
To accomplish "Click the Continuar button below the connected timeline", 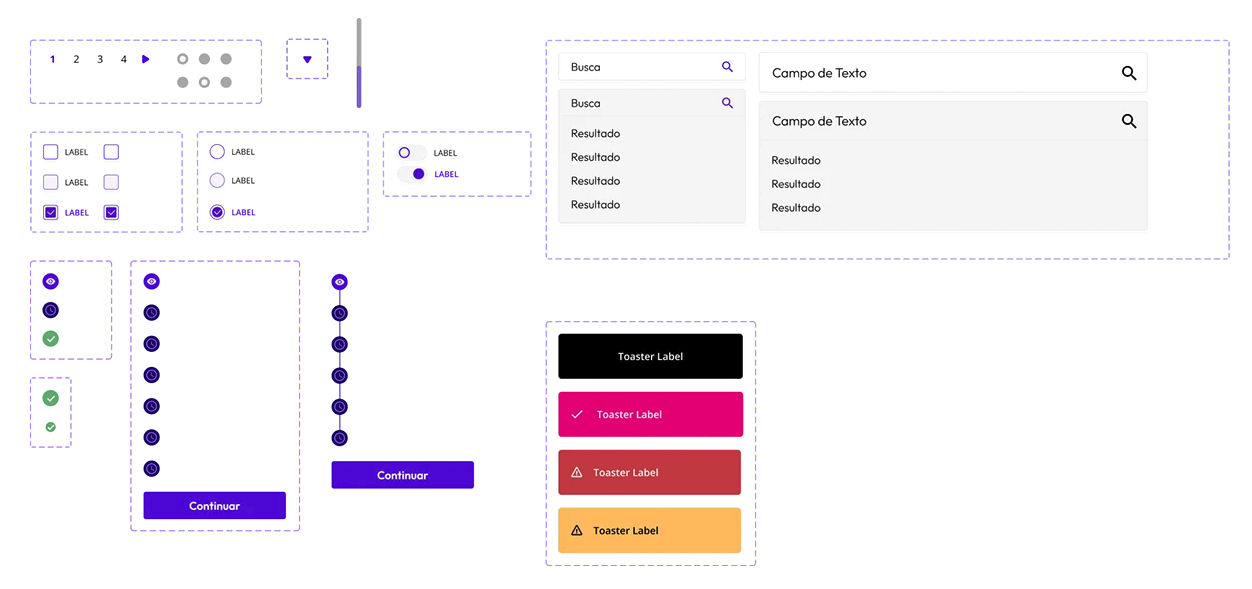I will 402,475.
